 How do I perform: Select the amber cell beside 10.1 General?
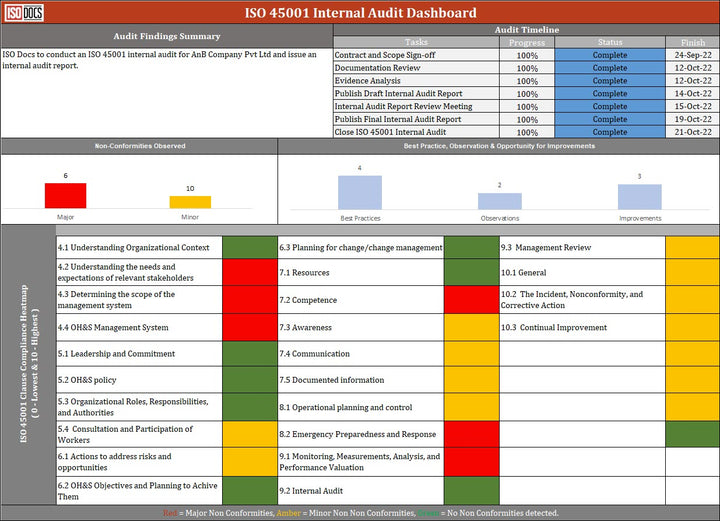[692, 273]
